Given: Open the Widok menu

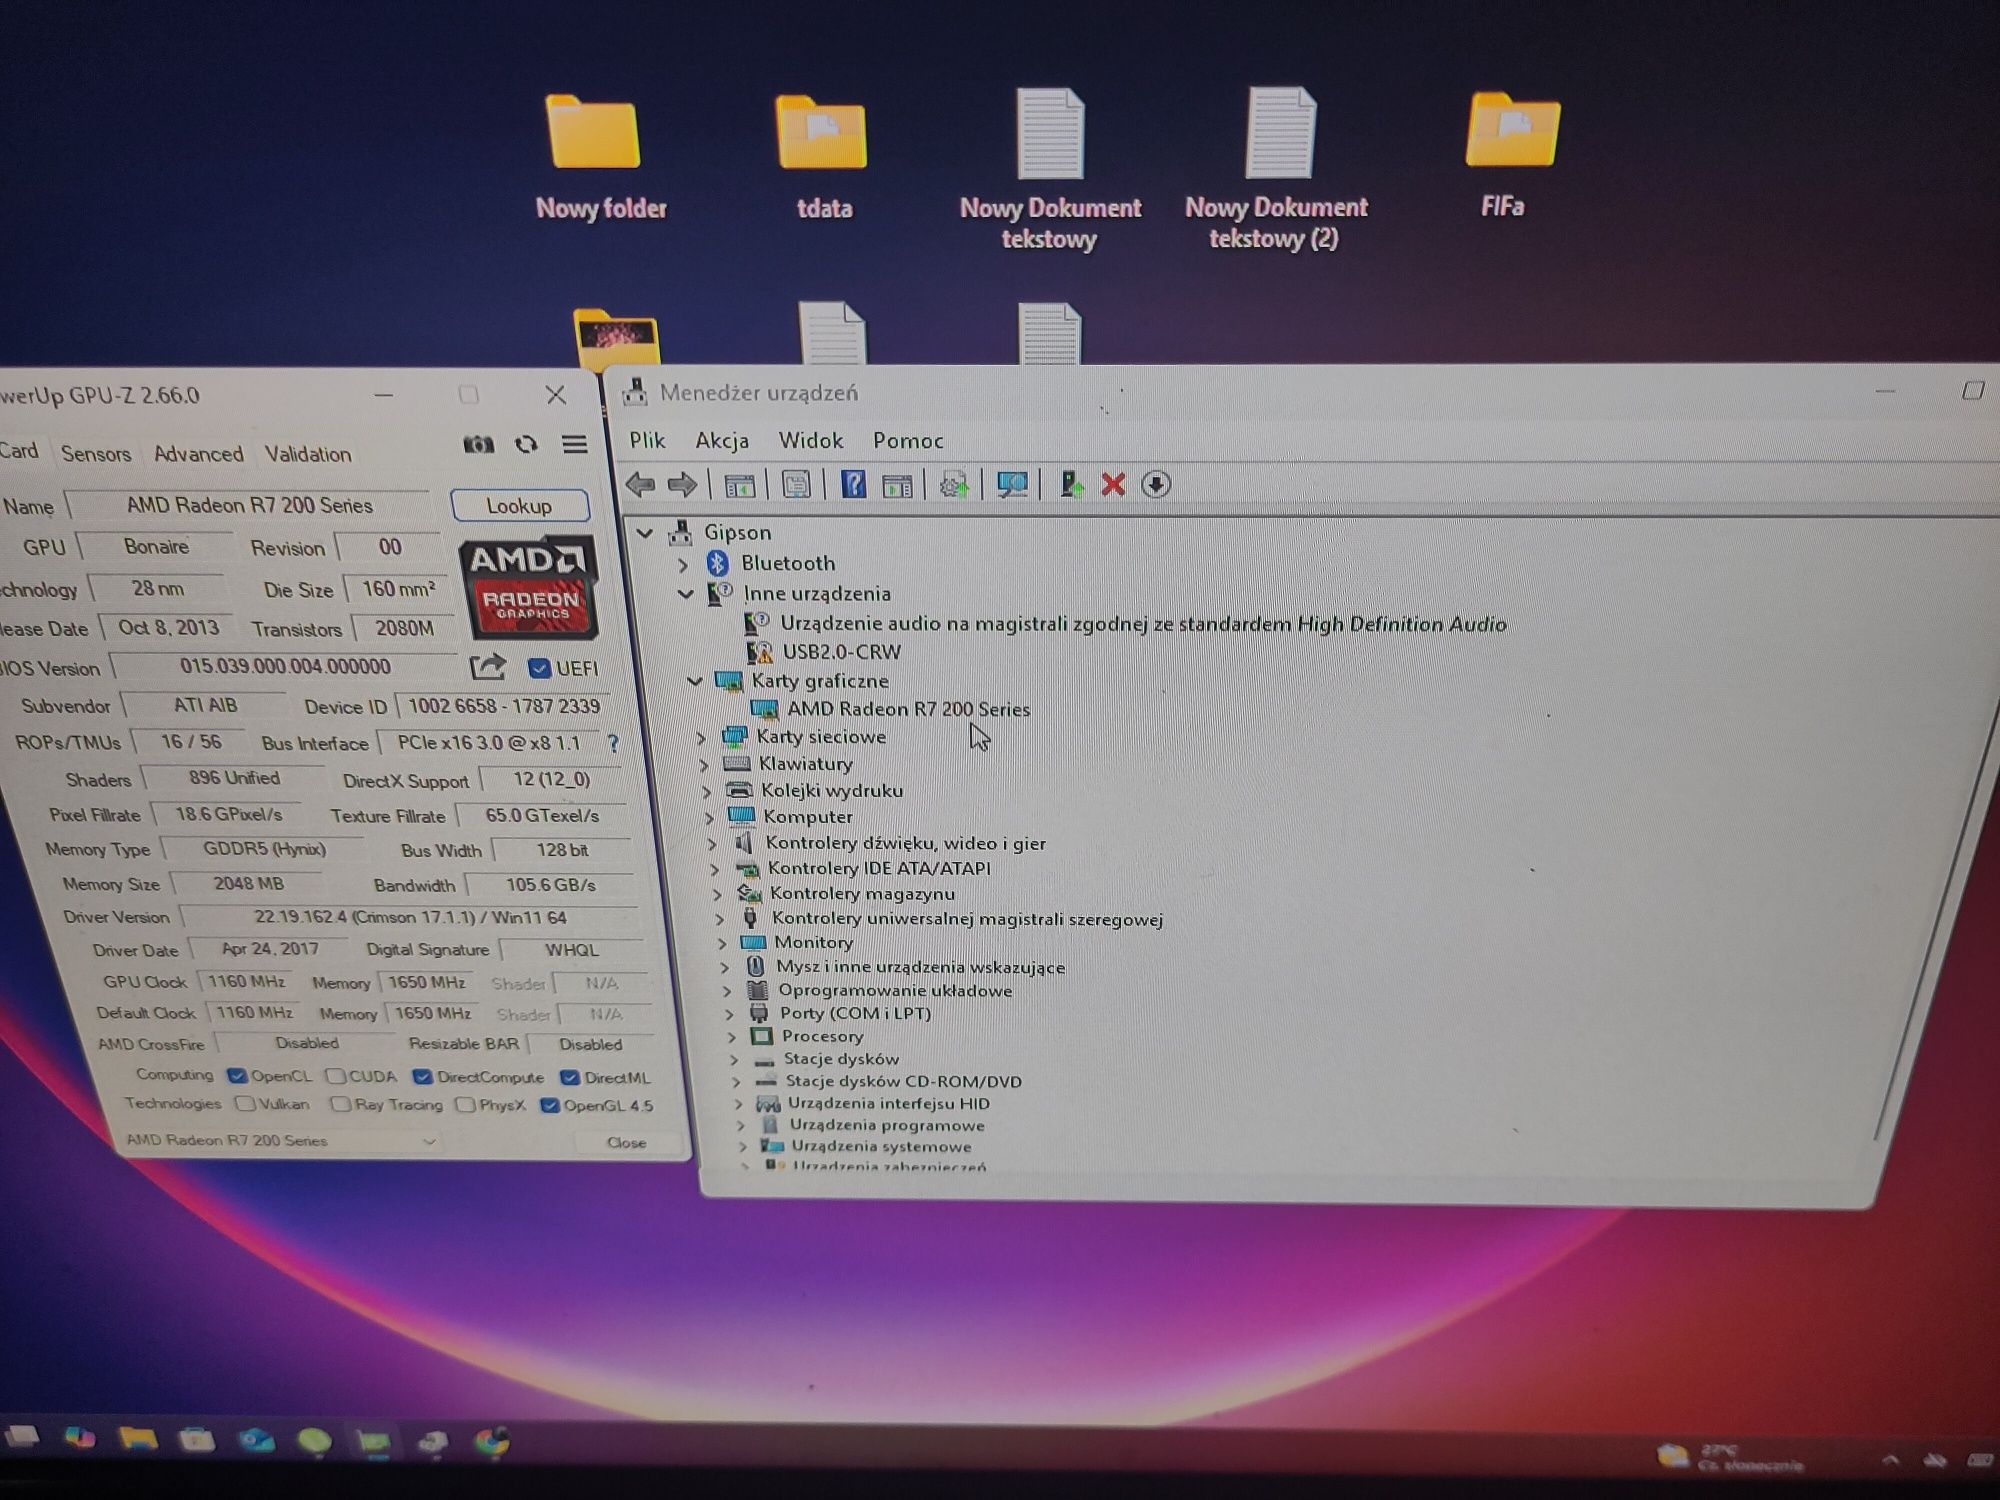Looking at the screenshot, I should tap(811, 440).
